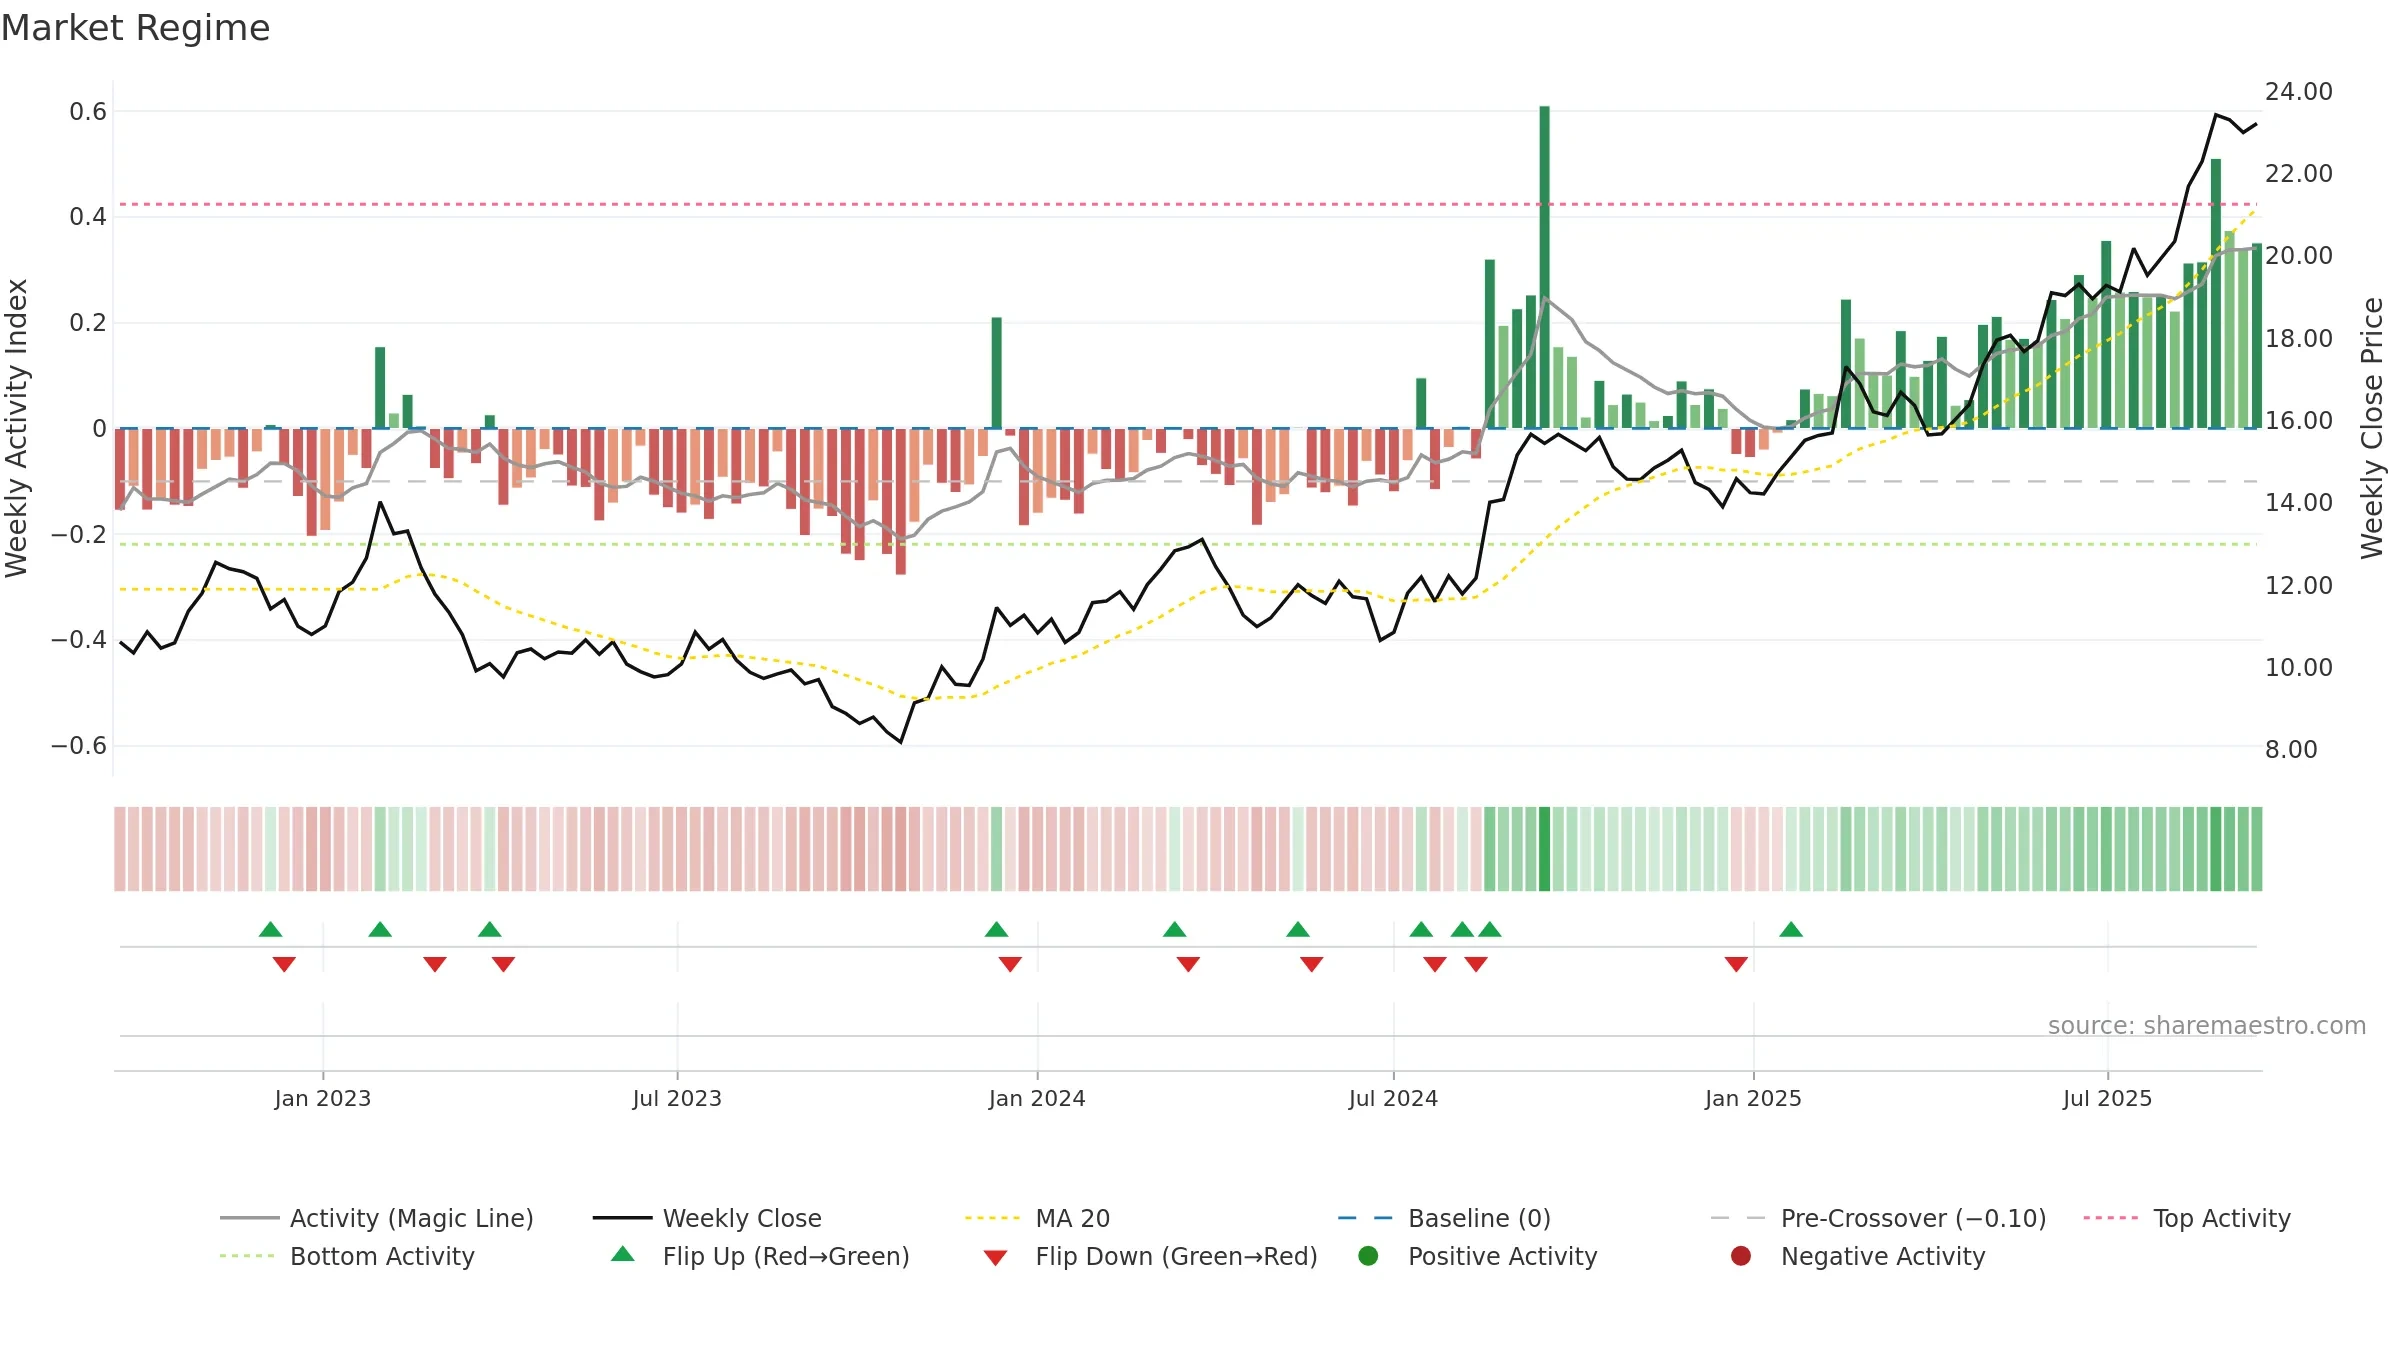Click the Jan 2024 axis label
The width and height of the screenshot is (2400, 1350).
(x=1037, y=1099)
